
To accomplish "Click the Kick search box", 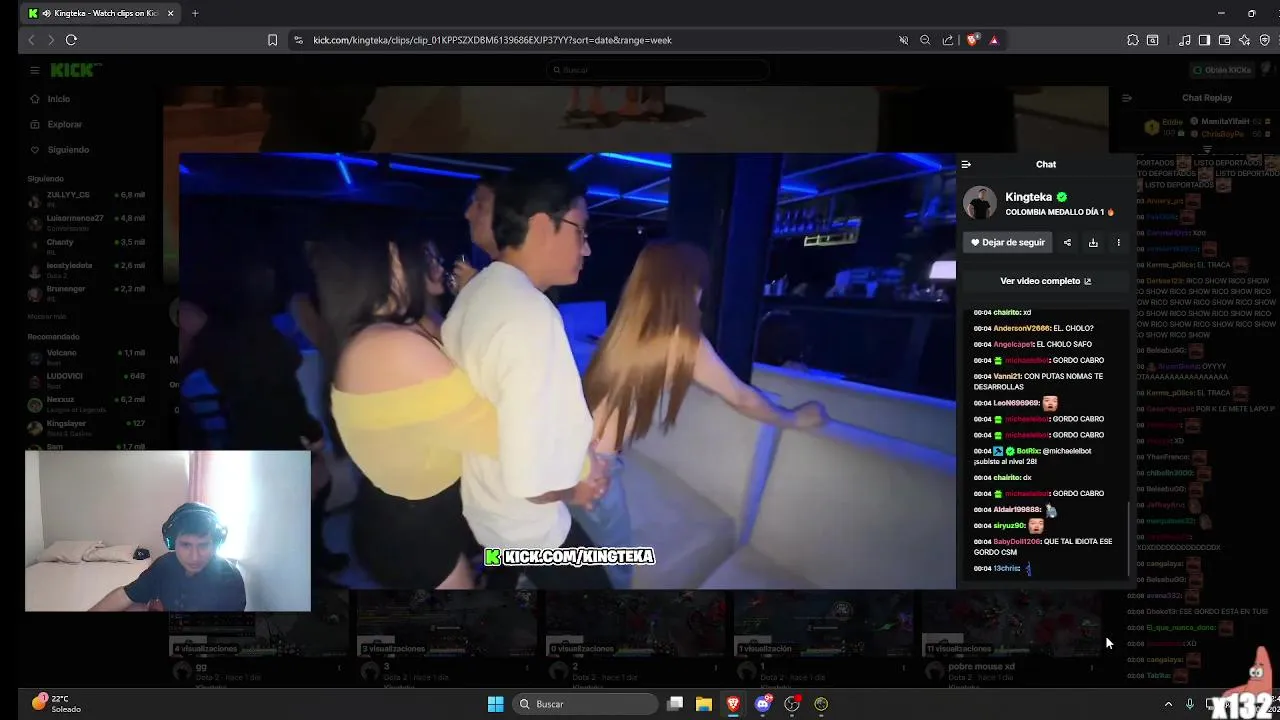I will click(660, 70).
